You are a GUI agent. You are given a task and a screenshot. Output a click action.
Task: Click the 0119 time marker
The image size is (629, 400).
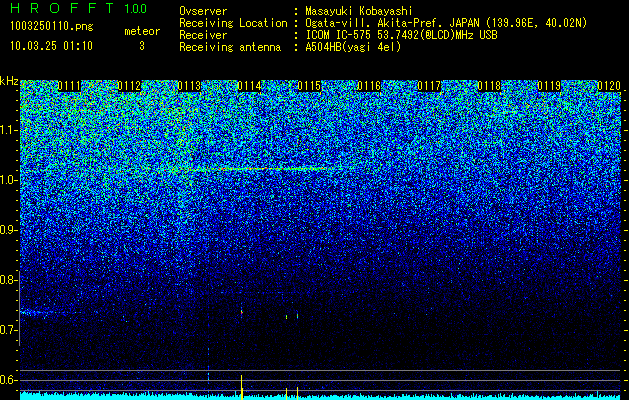click(549, 86)
